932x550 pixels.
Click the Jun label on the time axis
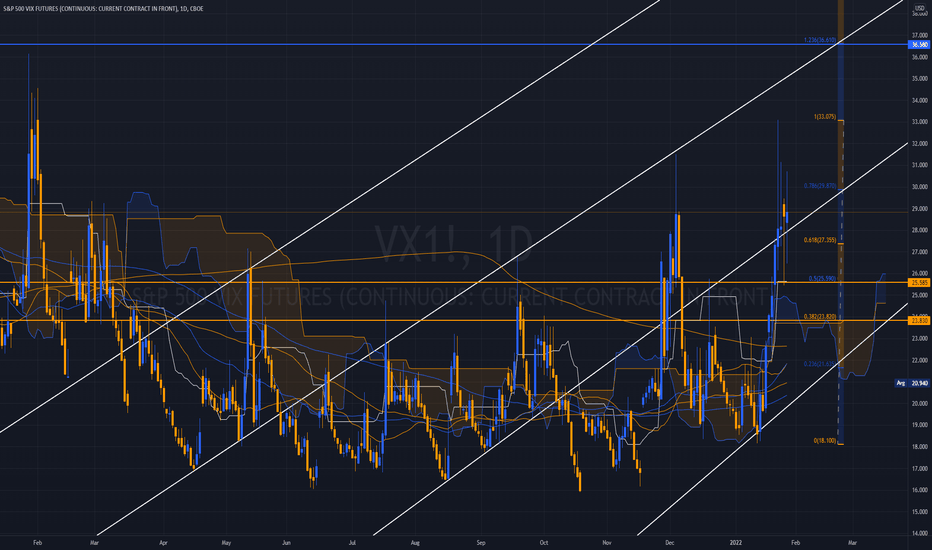pos(286,543)
